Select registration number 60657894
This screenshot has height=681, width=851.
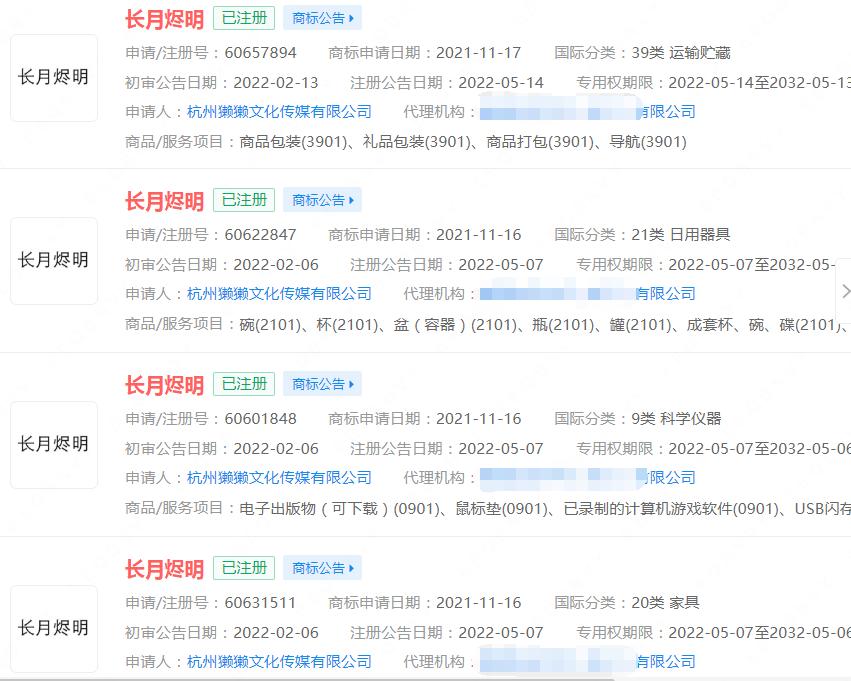pyautogui.click(x=261, y=53)
